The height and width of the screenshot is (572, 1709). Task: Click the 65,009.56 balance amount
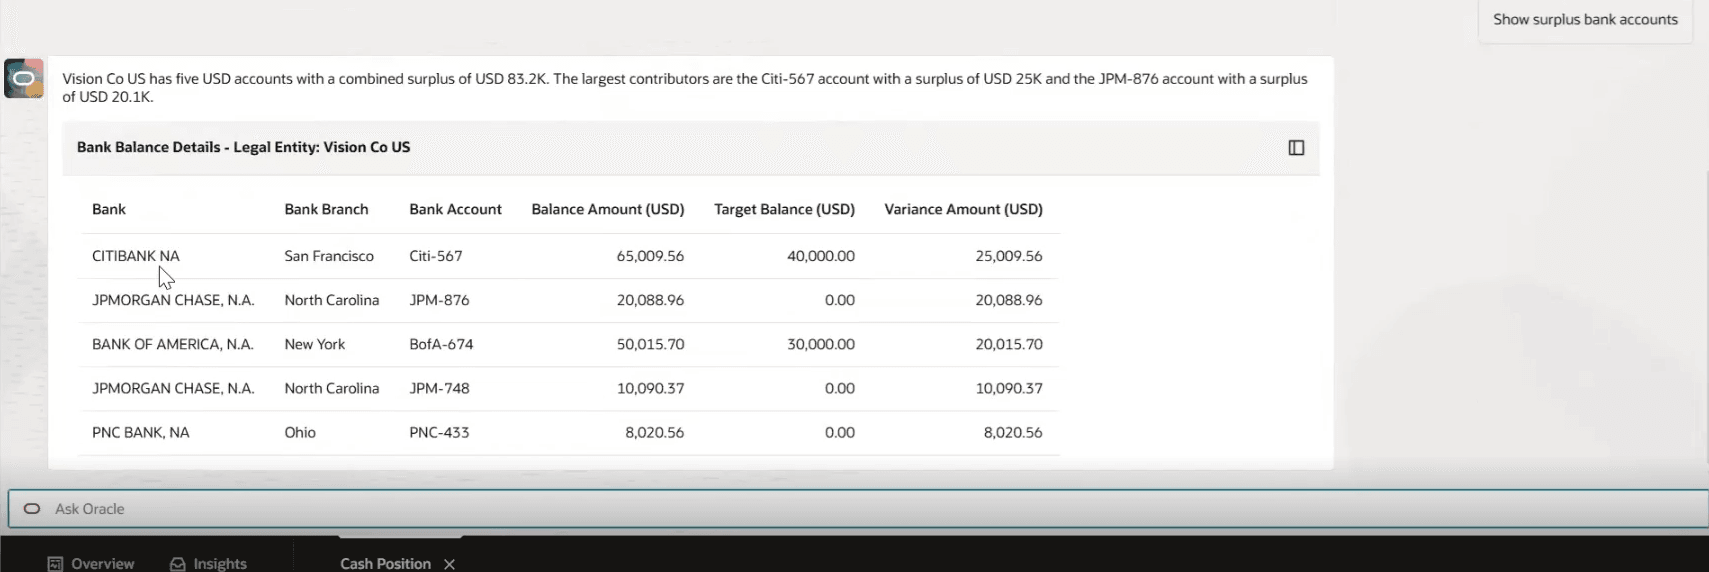[650, 256]
